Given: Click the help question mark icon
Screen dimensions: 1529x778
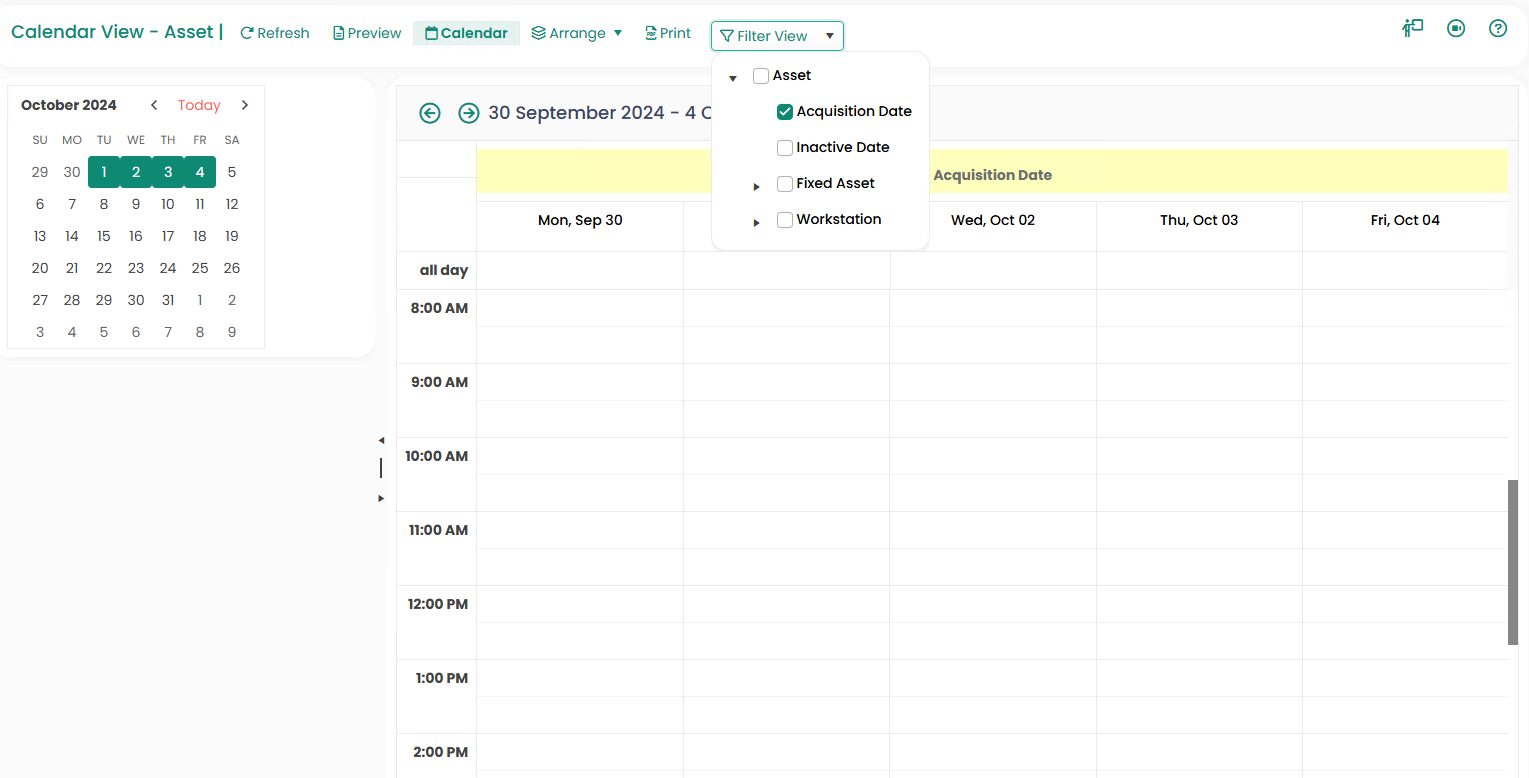Looking at the screenshot, I should point(1497,28).
